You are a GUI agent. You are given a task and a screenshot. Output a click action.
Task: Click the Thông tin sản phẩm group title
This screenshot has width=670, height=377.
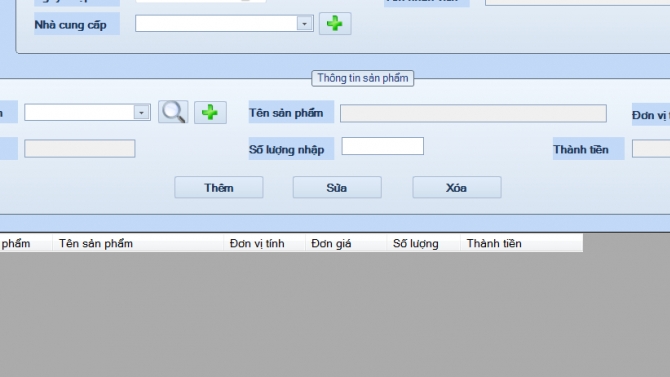[x=362, y=78]
